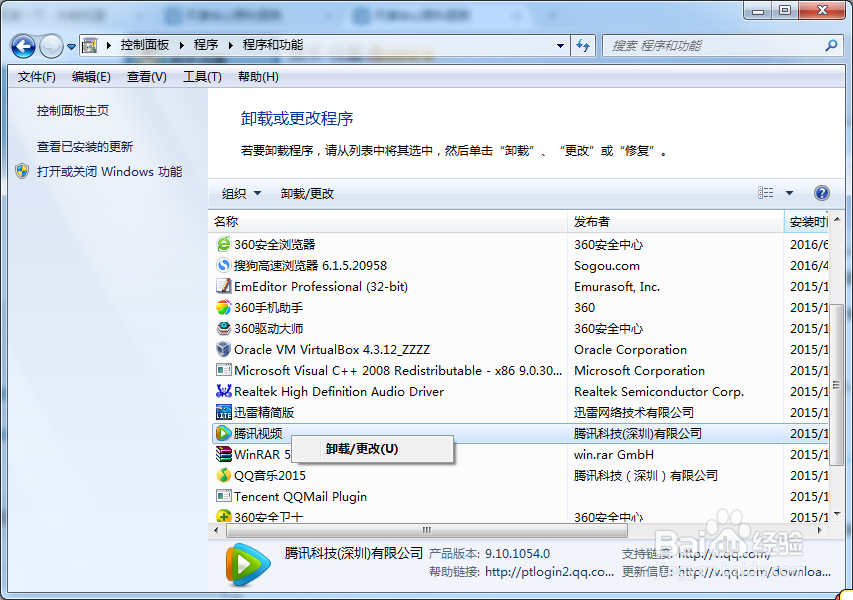Click the 360安全卫士 icon

(224, 516)
